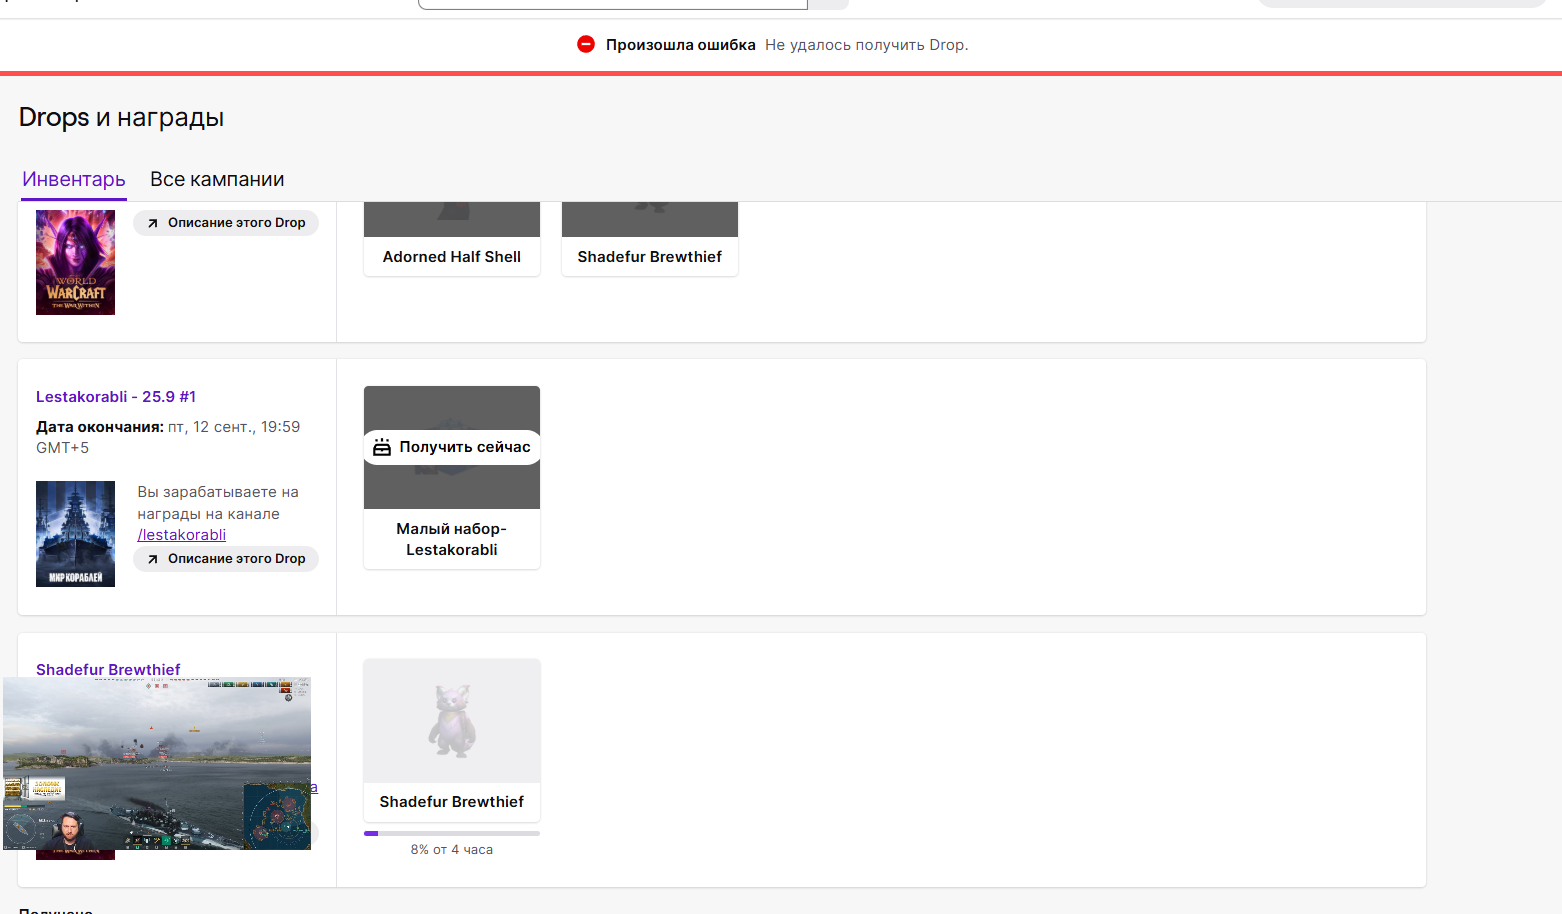Visit the /lestakorabli channel link

(181, 535)
